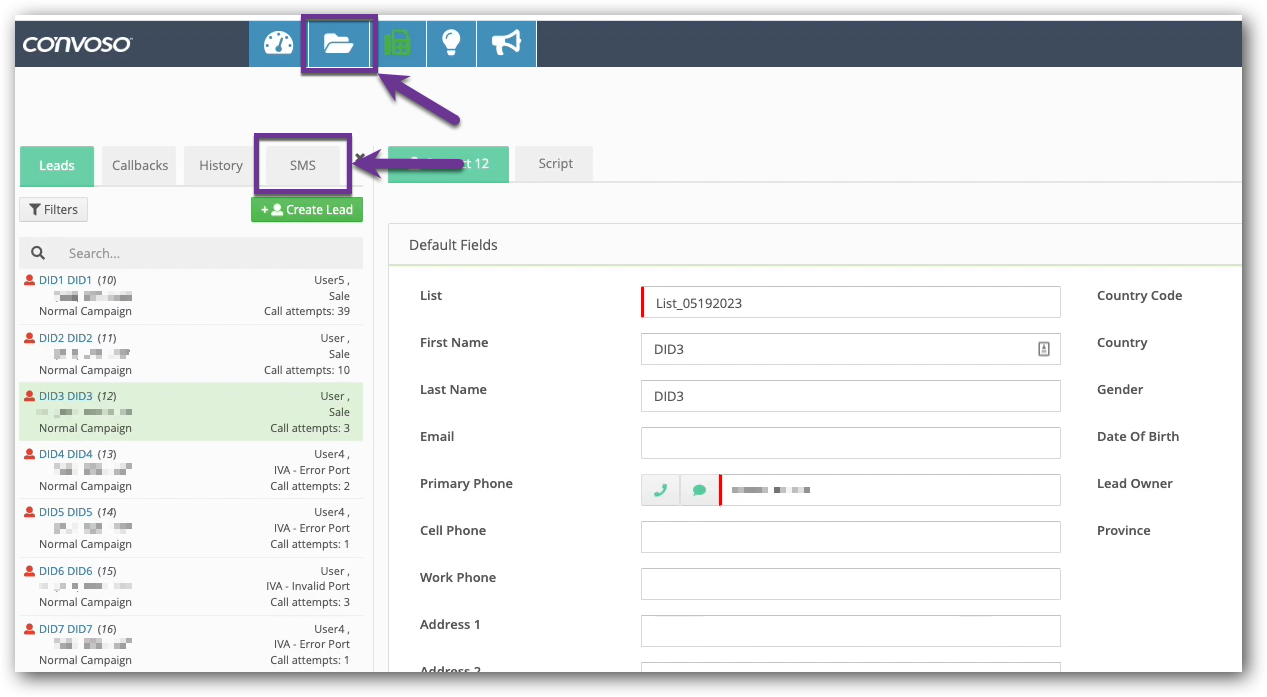Screen dimensions: 1267x697
Task: Click the Create Lead button
Action: click(306, 209)
